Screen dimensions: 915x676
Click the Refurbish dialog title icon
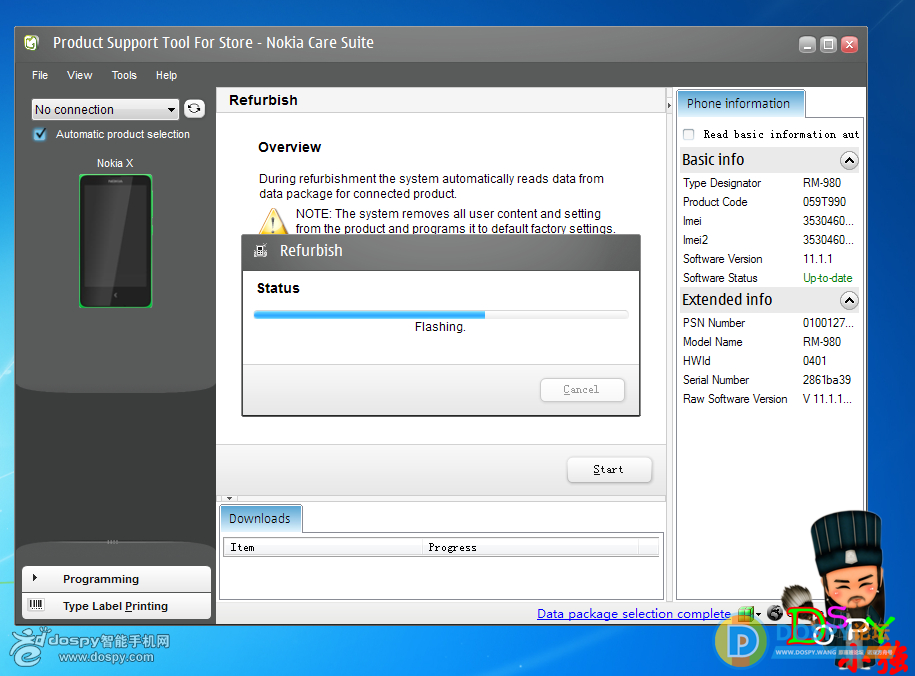tap(261, 250)
